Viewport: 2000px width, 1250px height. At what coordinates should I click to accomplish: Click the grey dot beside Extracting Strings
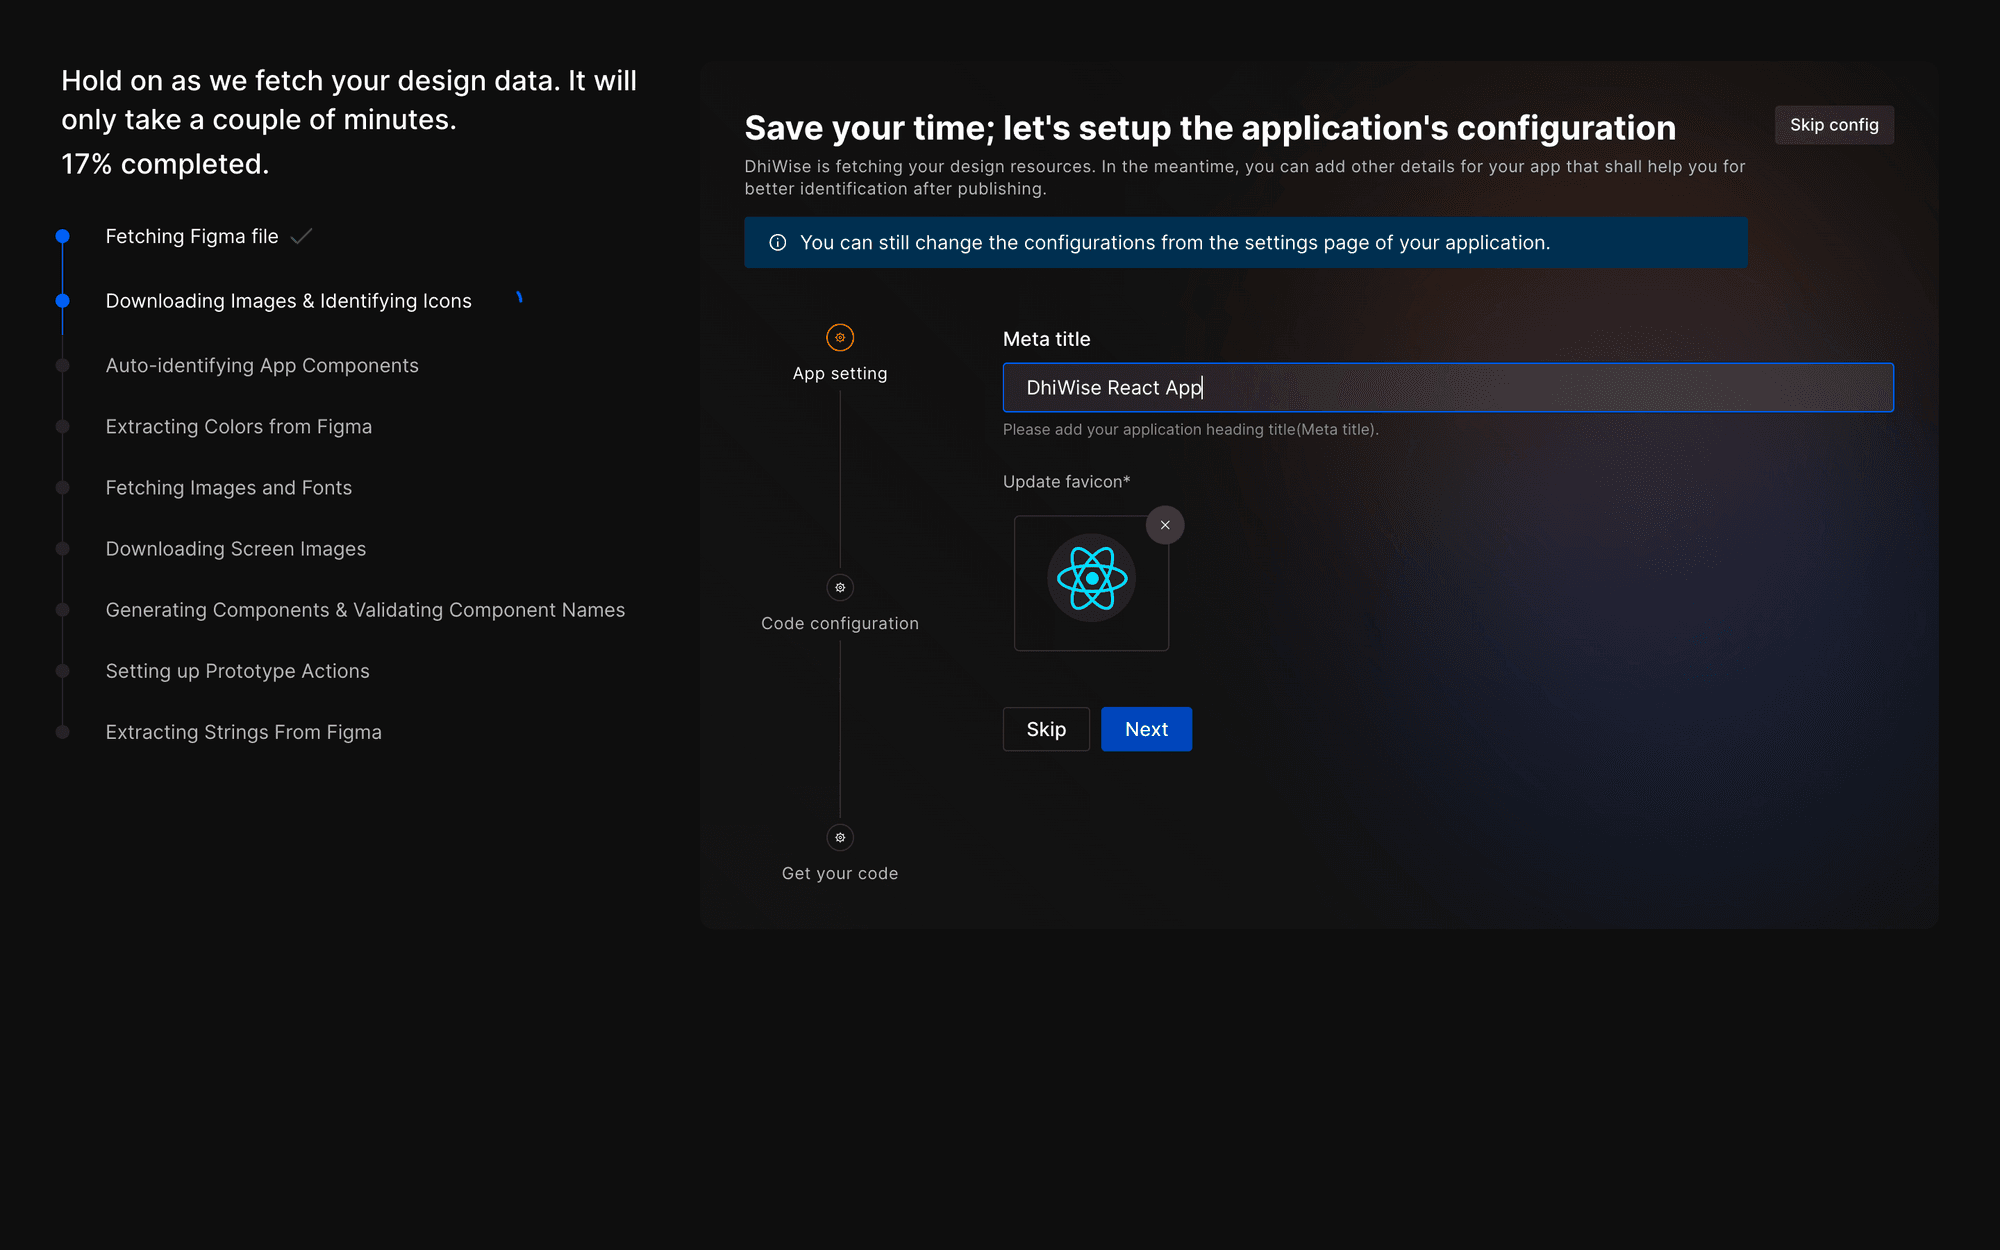(62, 731)
